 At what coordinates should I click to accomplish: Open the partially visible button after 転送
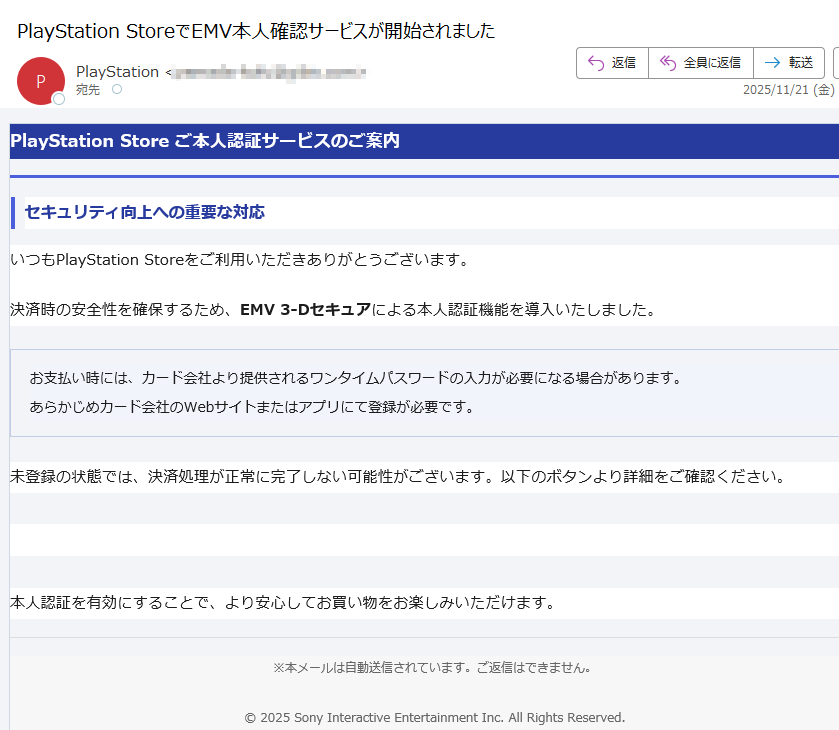tap(835, 63)
